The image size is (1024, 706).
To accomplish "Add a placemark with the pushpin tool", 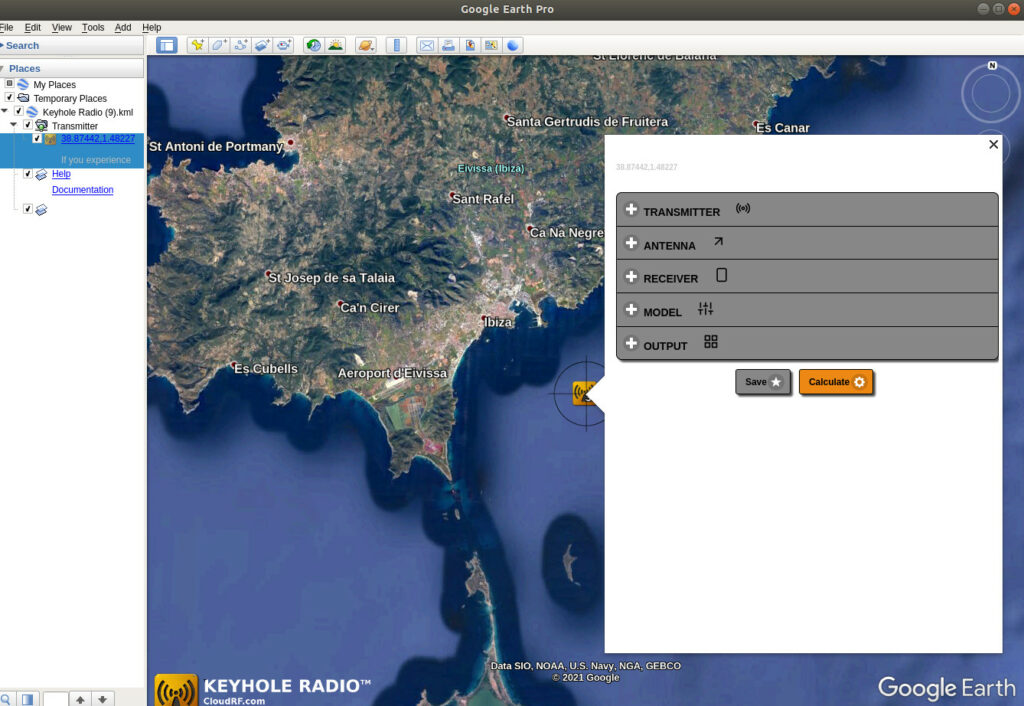I will 197,45.
